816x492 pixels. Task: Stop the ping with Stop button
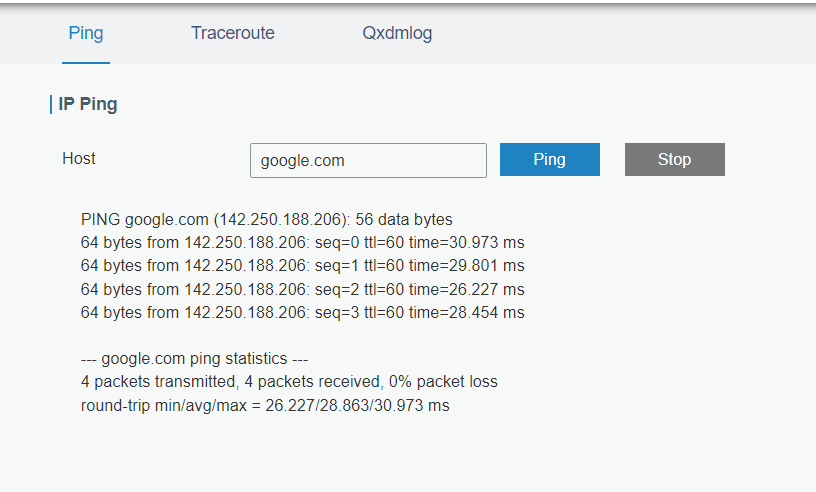click(674, 159)
